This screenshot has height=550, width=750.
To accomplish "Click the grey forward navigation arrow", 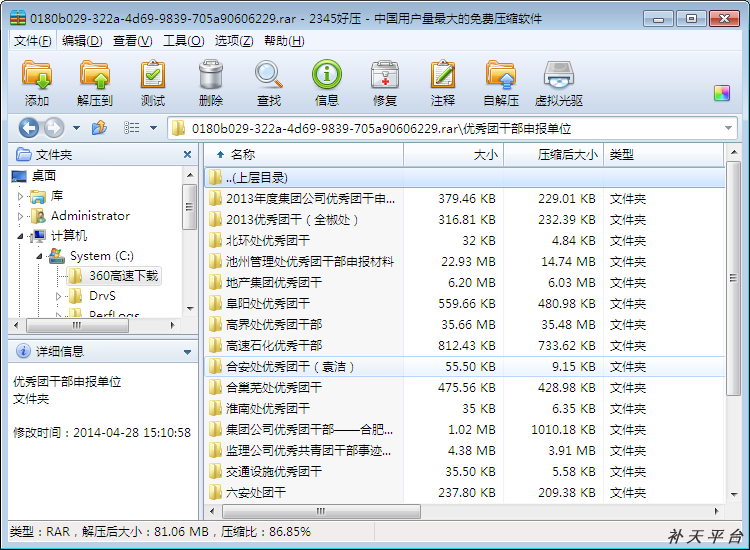I will click(x=54, y=128).
